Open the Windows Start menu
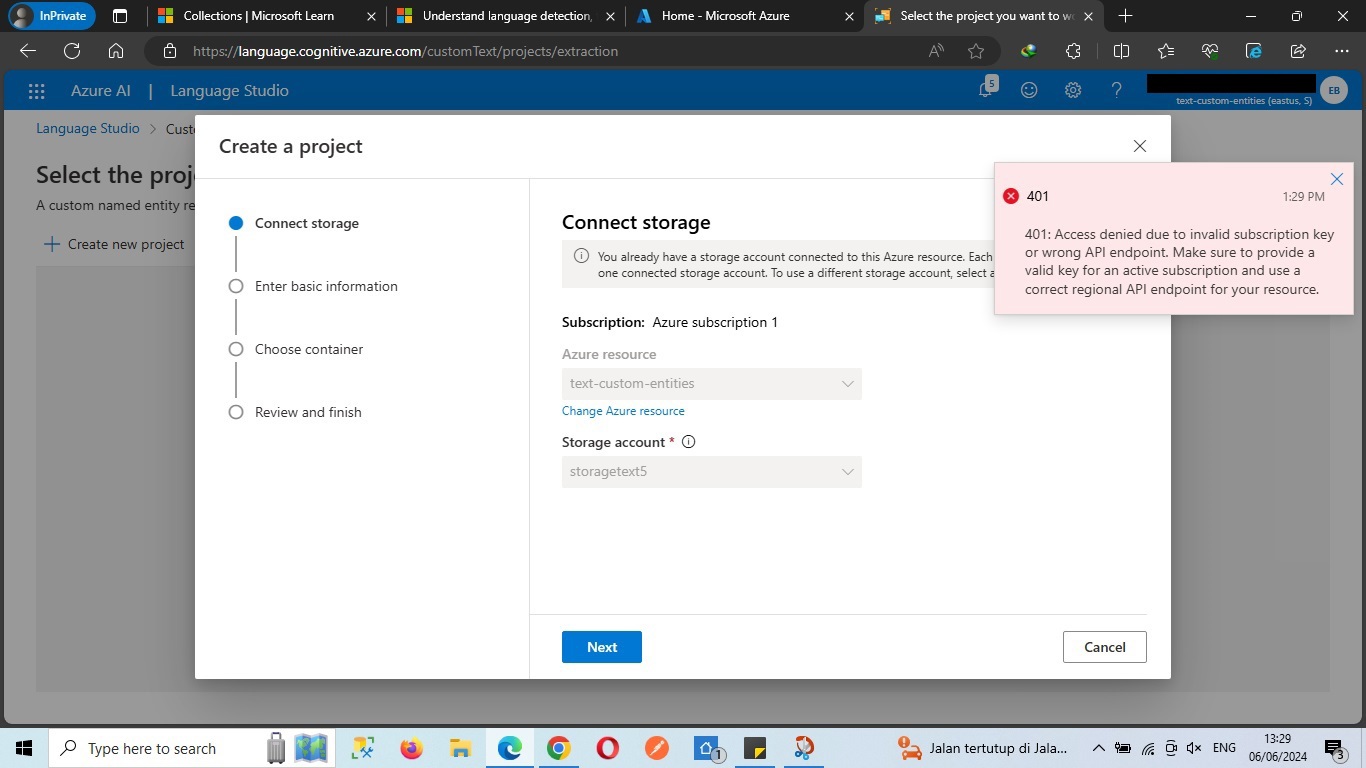This screenshot has width=1366, height=768. 24,748
